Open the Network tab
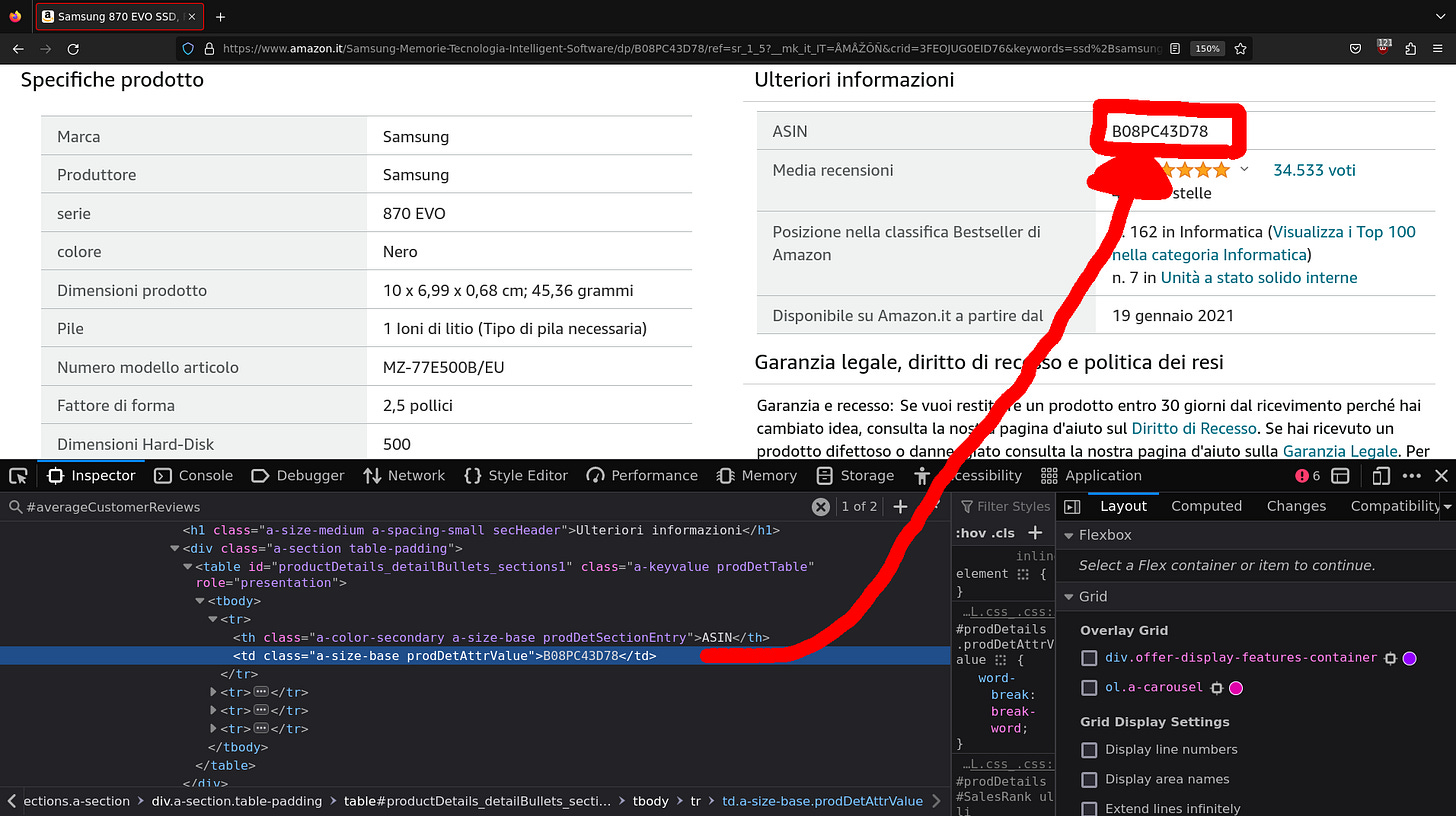 coord(404,476)
